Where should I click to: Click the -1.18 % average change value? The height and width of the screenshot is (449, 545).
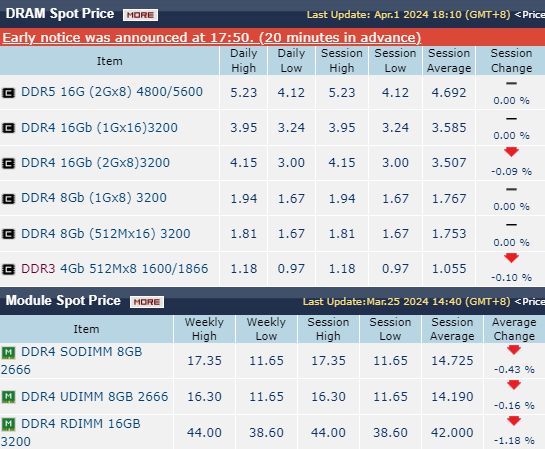pos(514,441)
